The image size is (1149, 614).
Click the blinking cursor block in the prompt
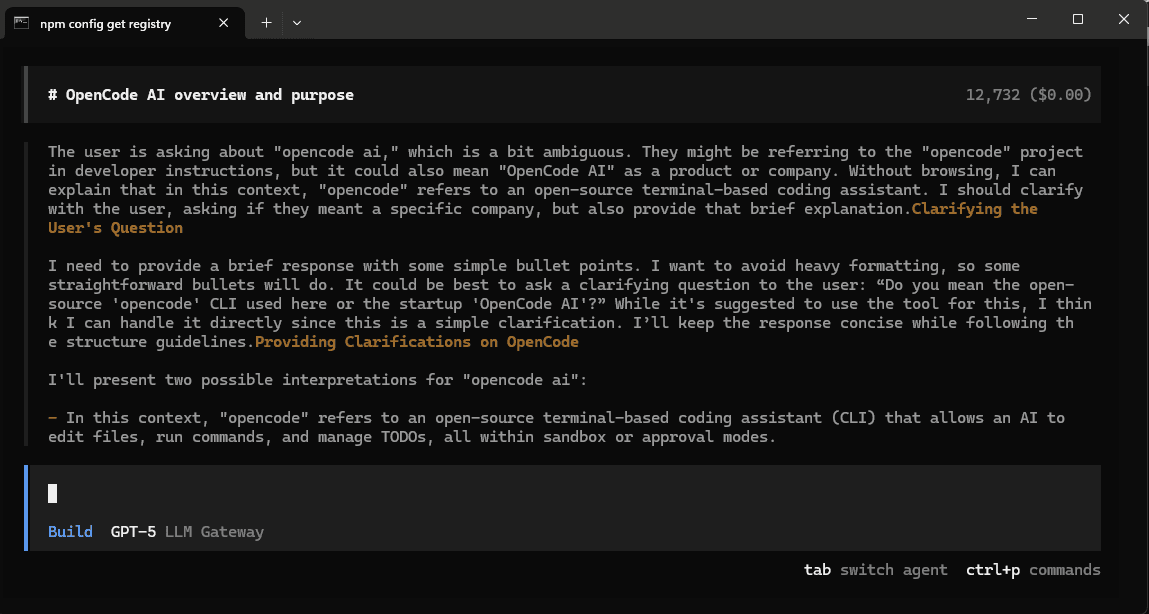click(x=51, y=492)
